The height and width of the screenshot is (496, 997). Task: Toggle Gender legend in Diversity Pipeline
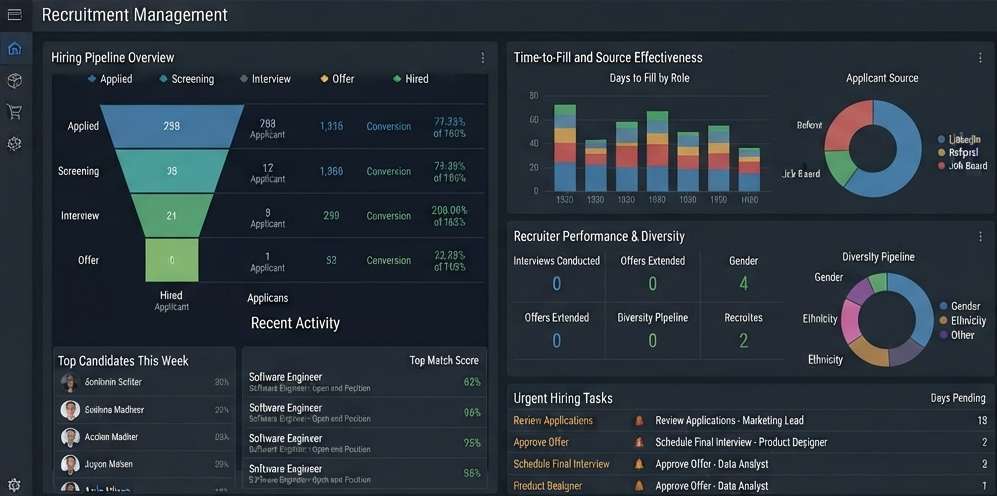(959, 306)
